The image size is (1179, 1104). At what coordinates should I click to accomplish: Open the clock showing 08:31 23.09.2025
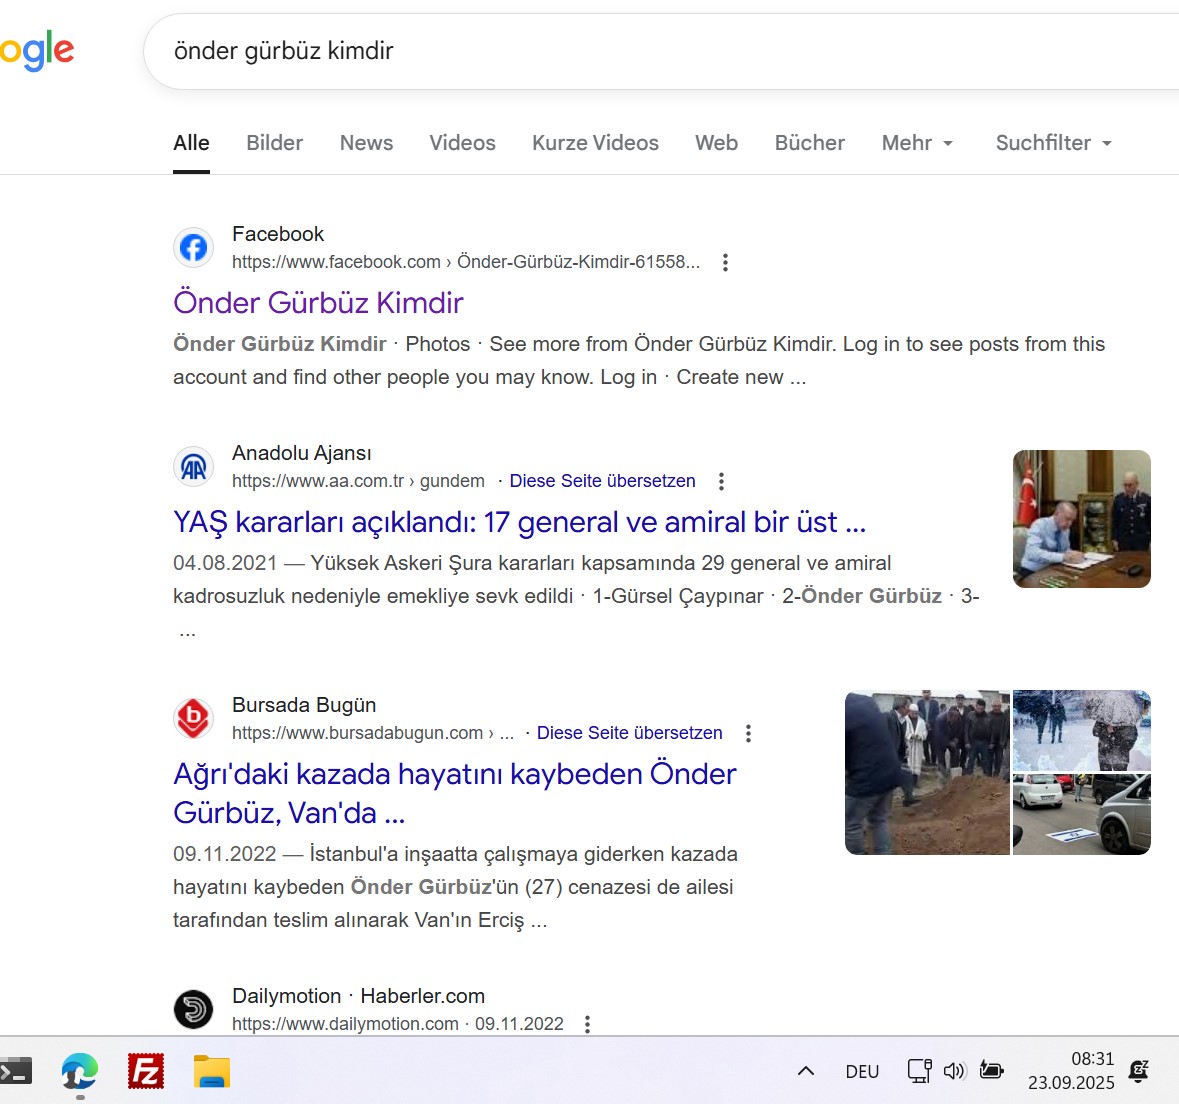[x=1071, y=1071]
